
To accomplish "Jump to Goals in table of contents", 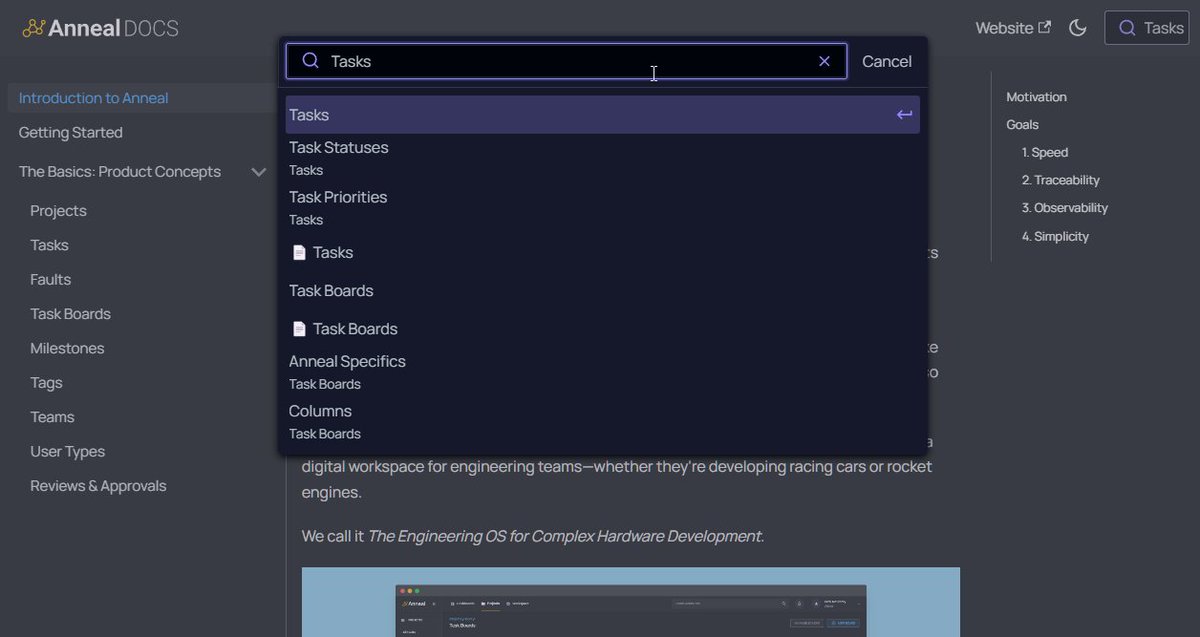I will (1022, 125).
